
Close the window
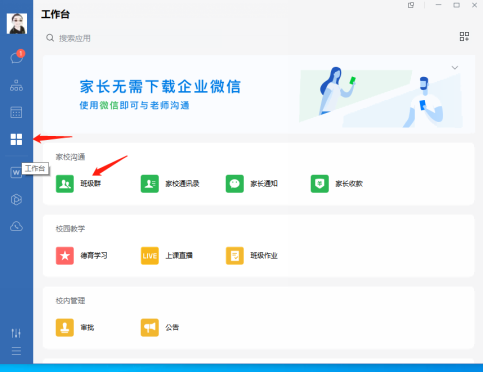pyautogui.click(x=475, y=5)
